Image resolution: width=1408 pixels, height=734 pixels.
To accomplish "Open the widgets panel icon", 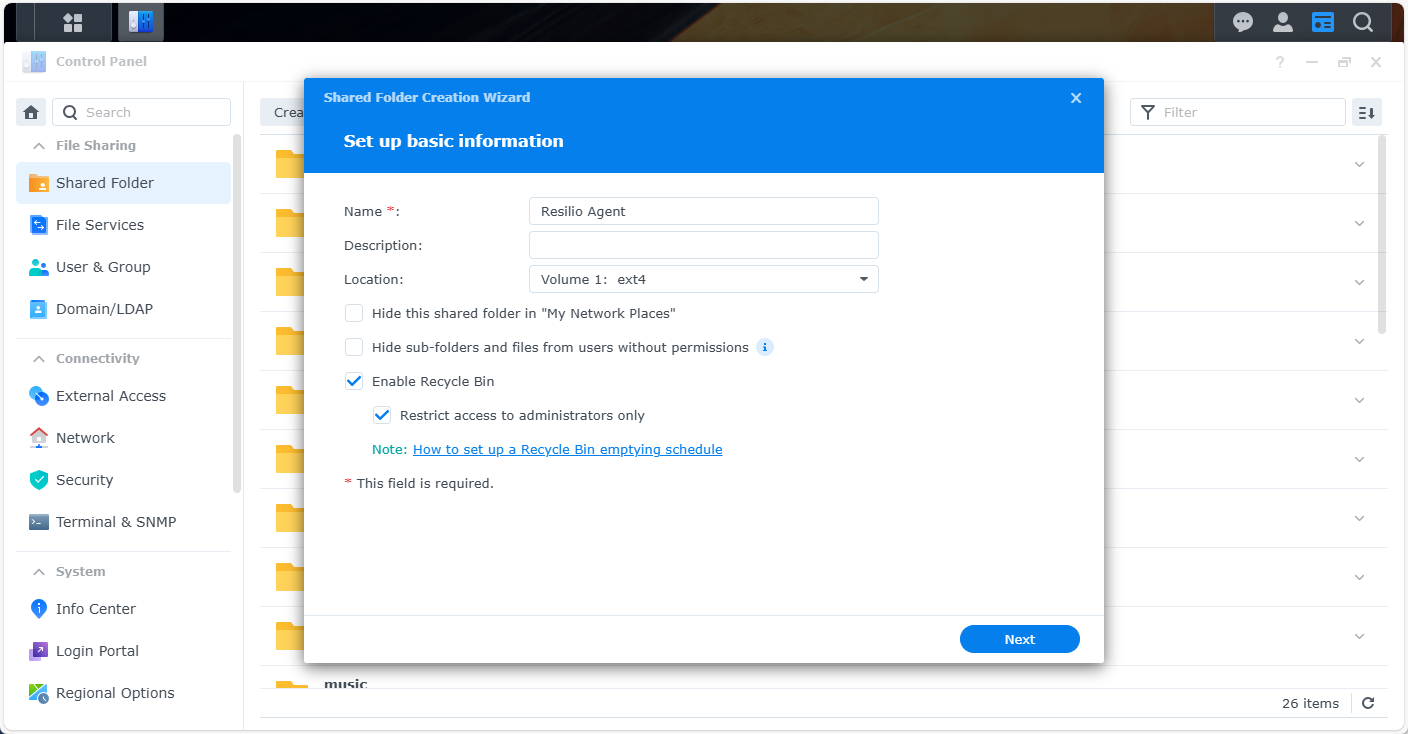I will coord(1323,22).
